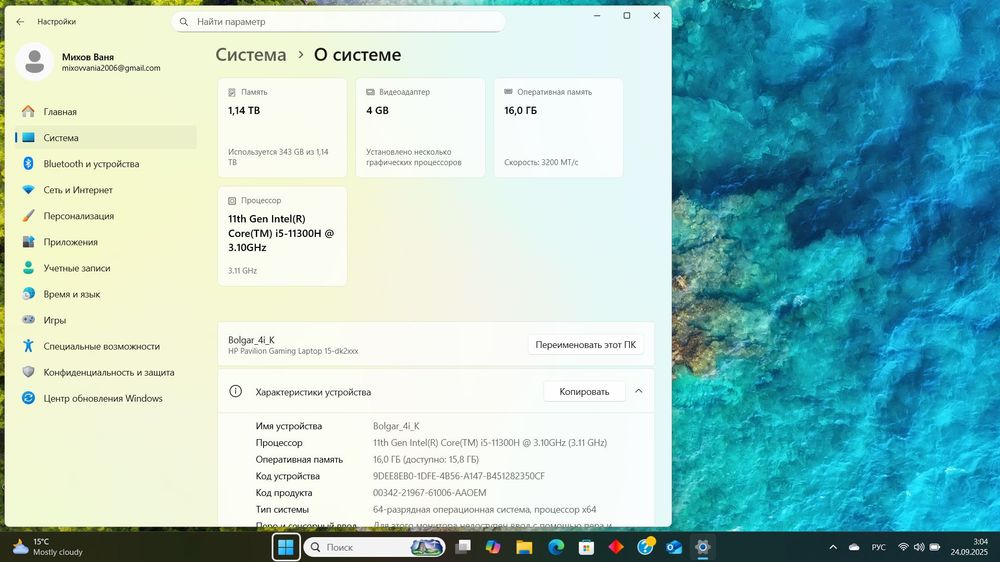Launch Copilot from the taskbar
The image size is (1000, 562).
pos(493,547)
